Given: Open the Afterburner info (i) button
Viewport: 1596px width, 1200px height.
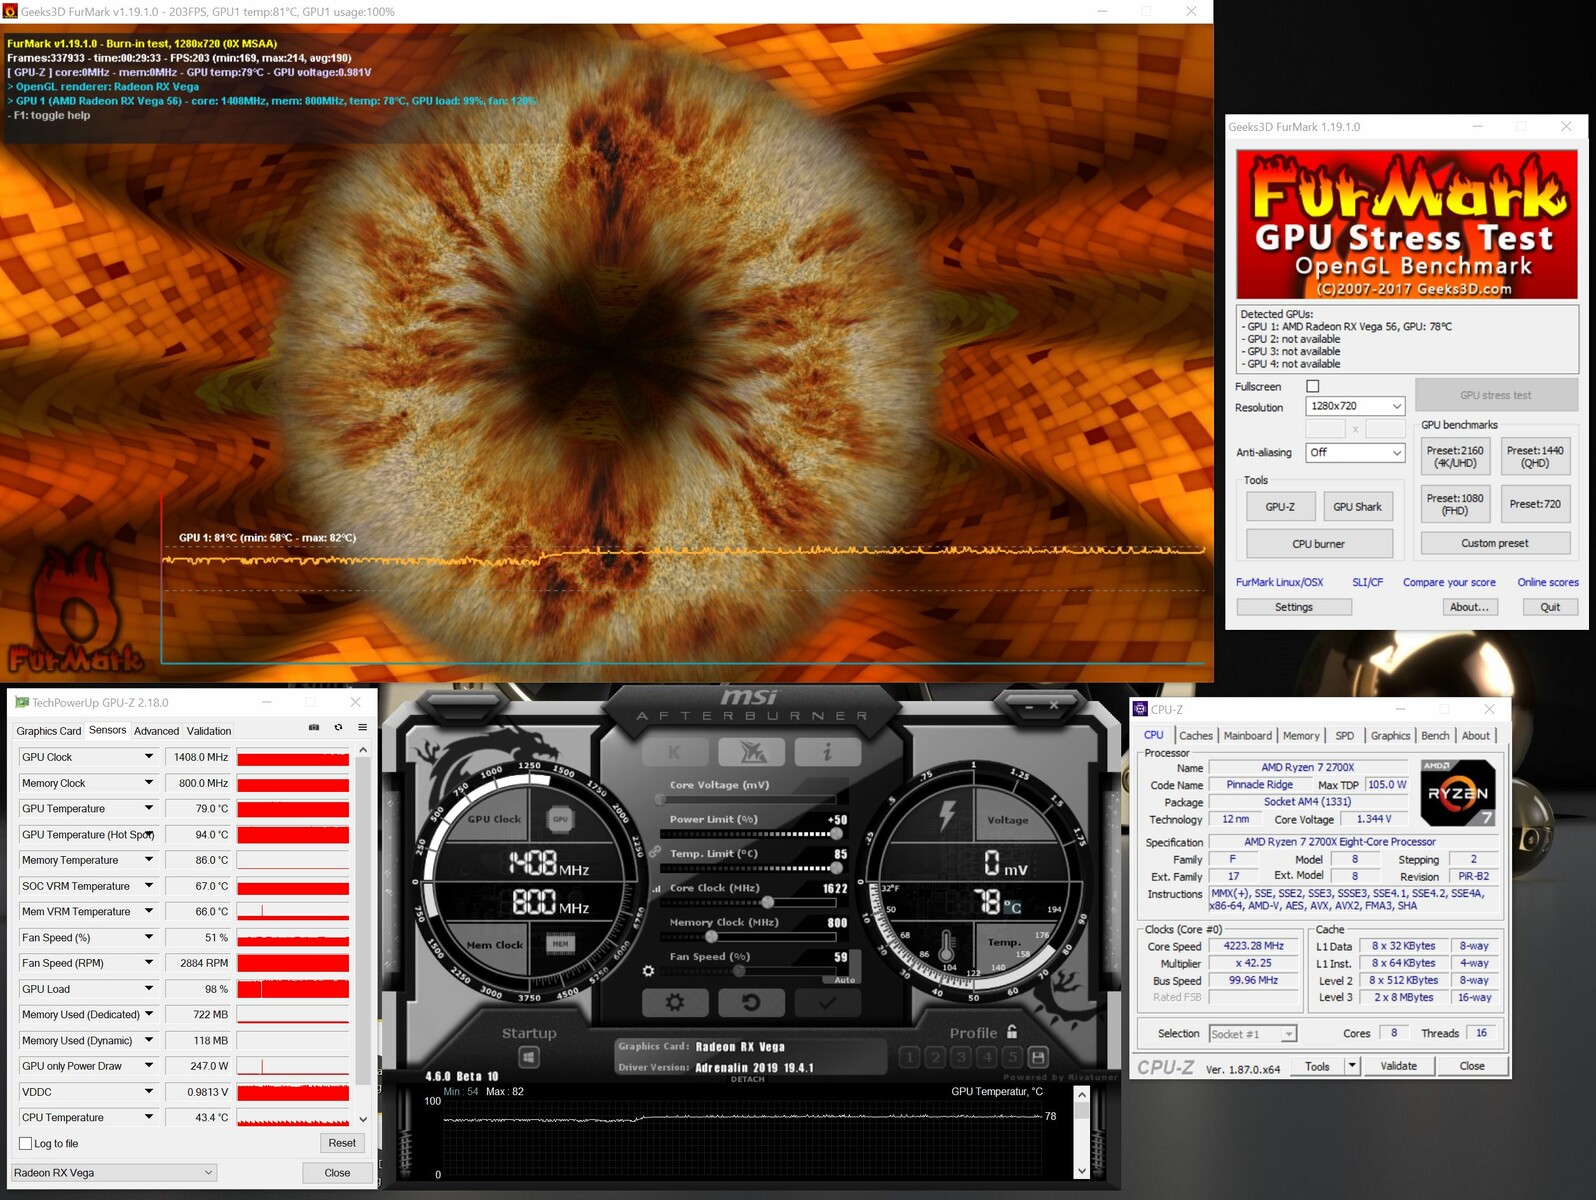Looking at the screenshot, I should coord(827,752).
